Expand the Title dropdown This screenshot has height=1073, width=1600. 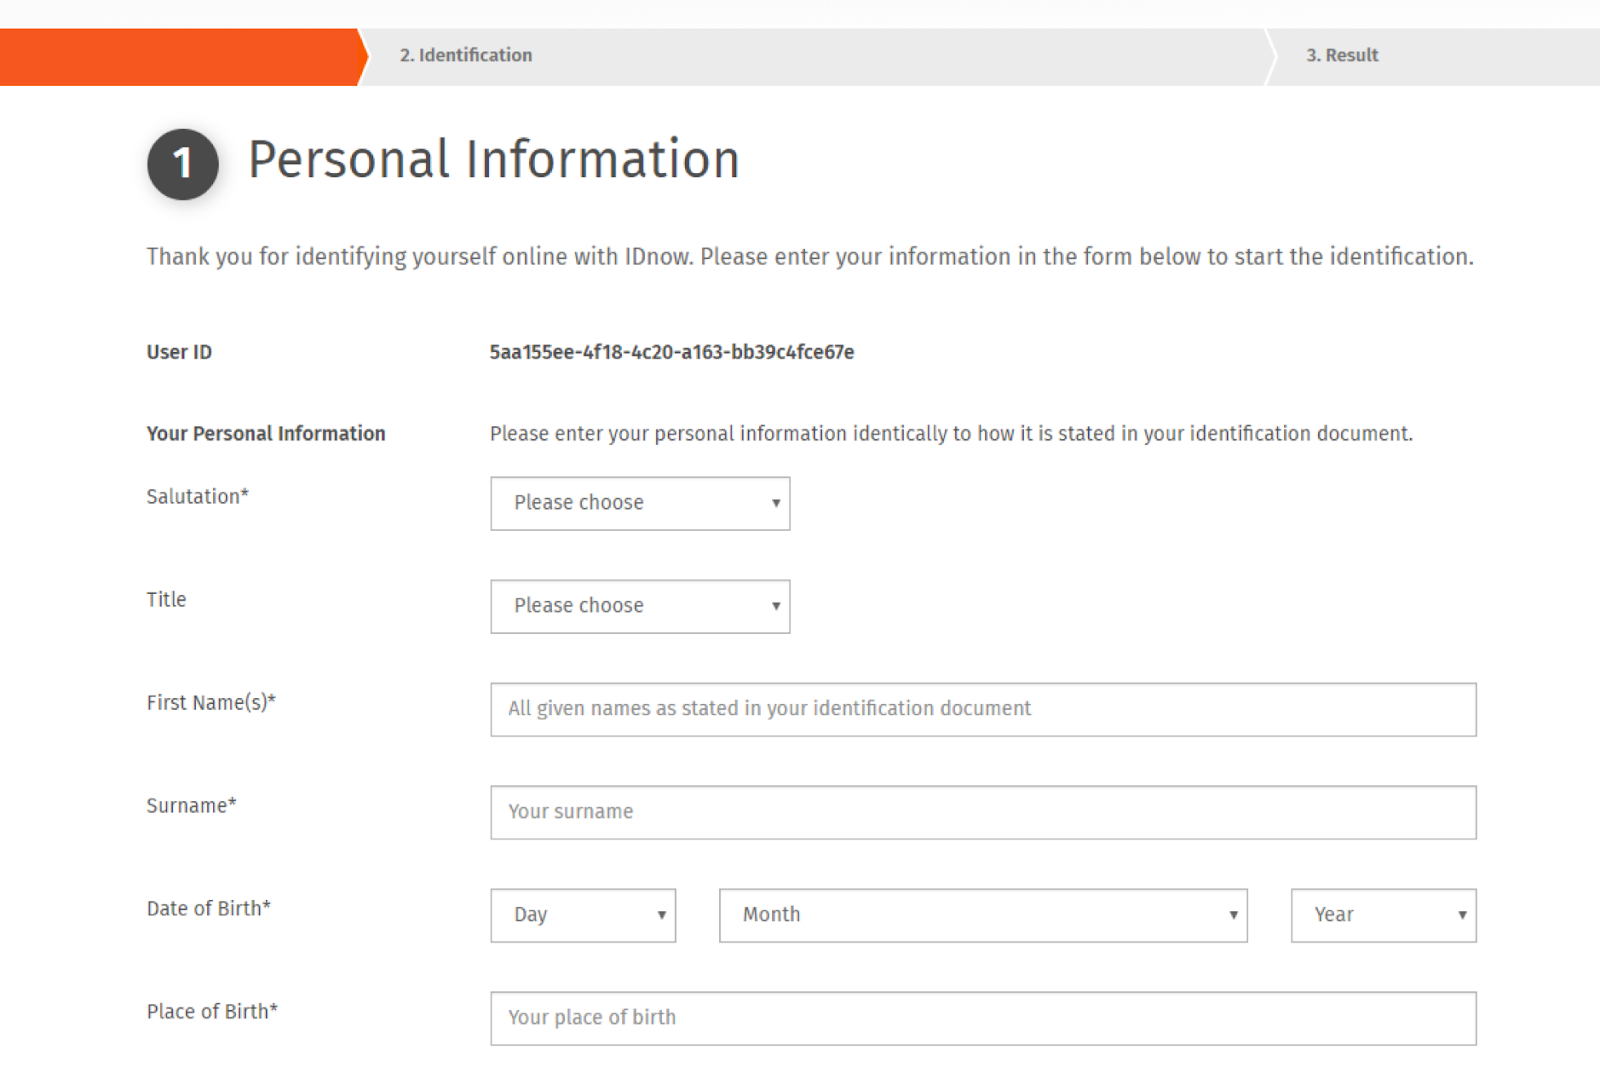click(640, 606)
